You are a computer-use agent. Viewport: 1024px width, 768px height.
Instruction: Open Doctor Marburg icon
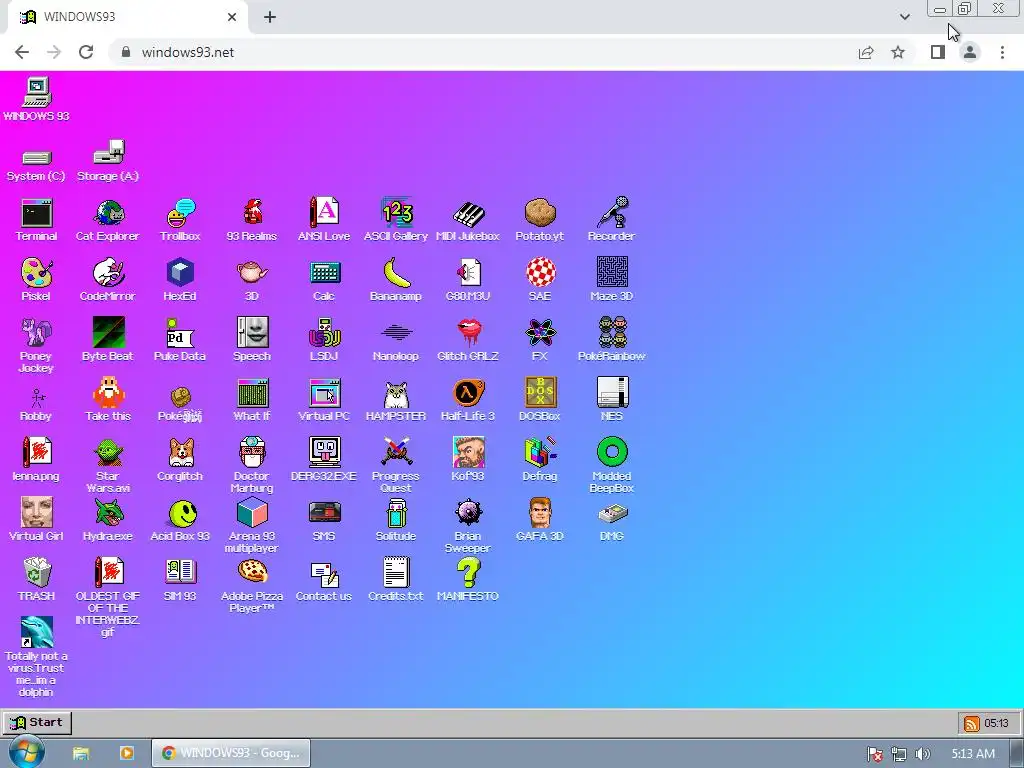(x=252, y=465)
